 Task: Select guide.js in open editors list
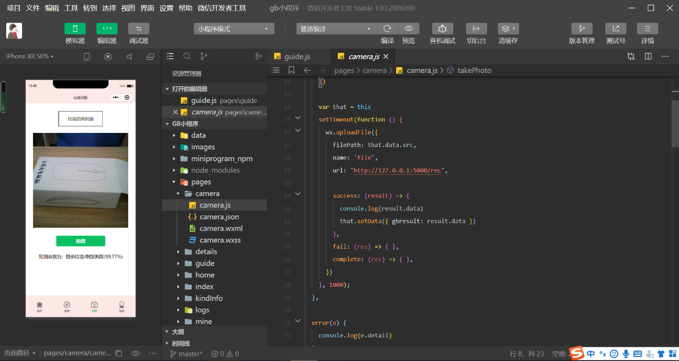point(214,100)
